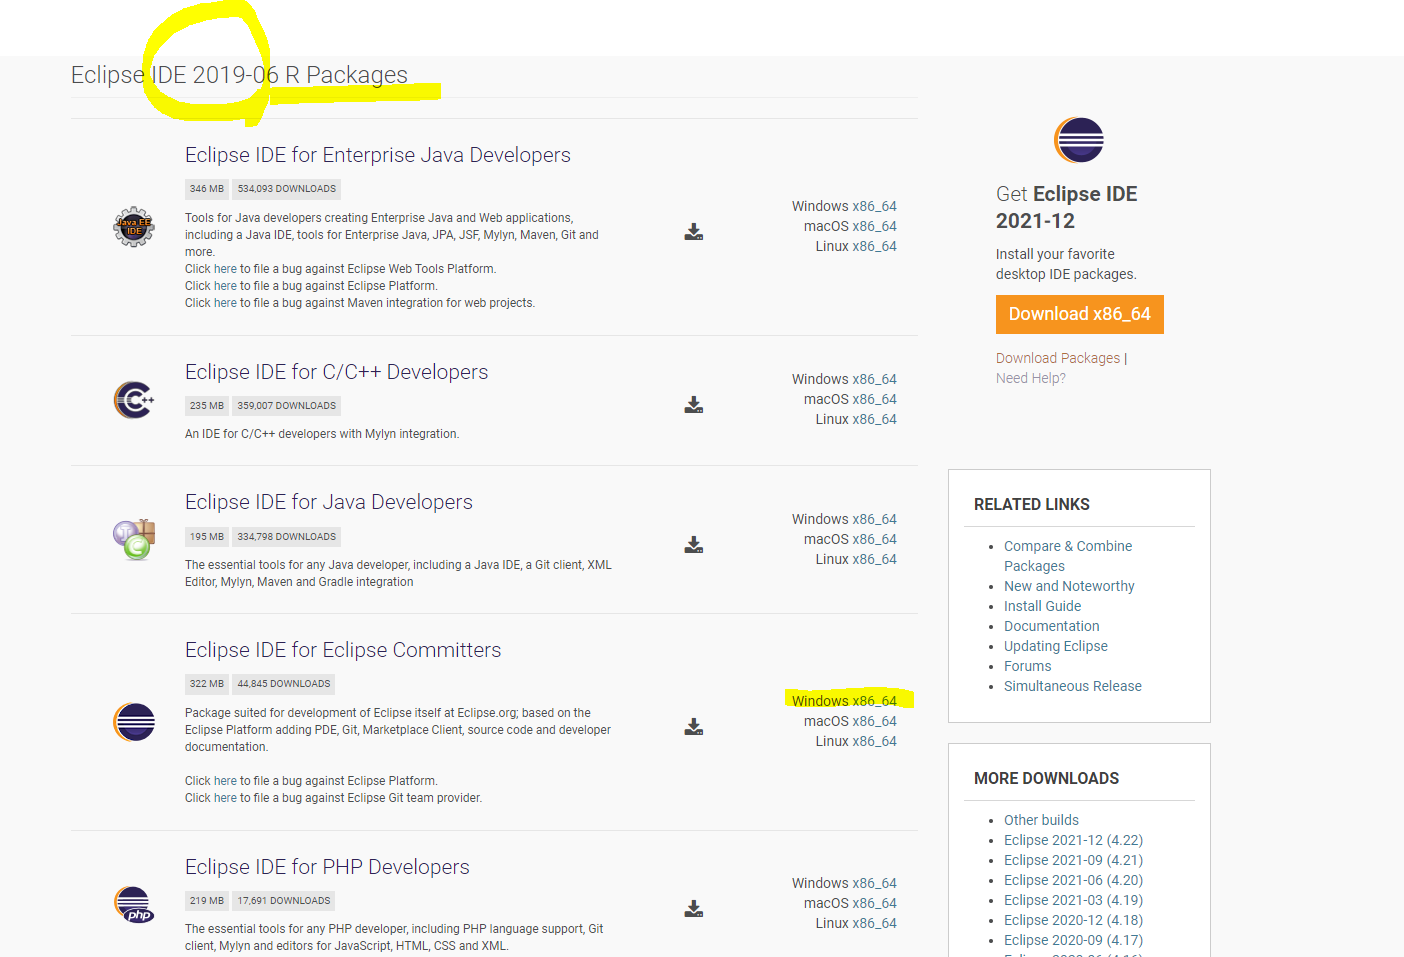
Task: Open the Eclipse 2021-03 (4.19) link
Action: 1073,900
